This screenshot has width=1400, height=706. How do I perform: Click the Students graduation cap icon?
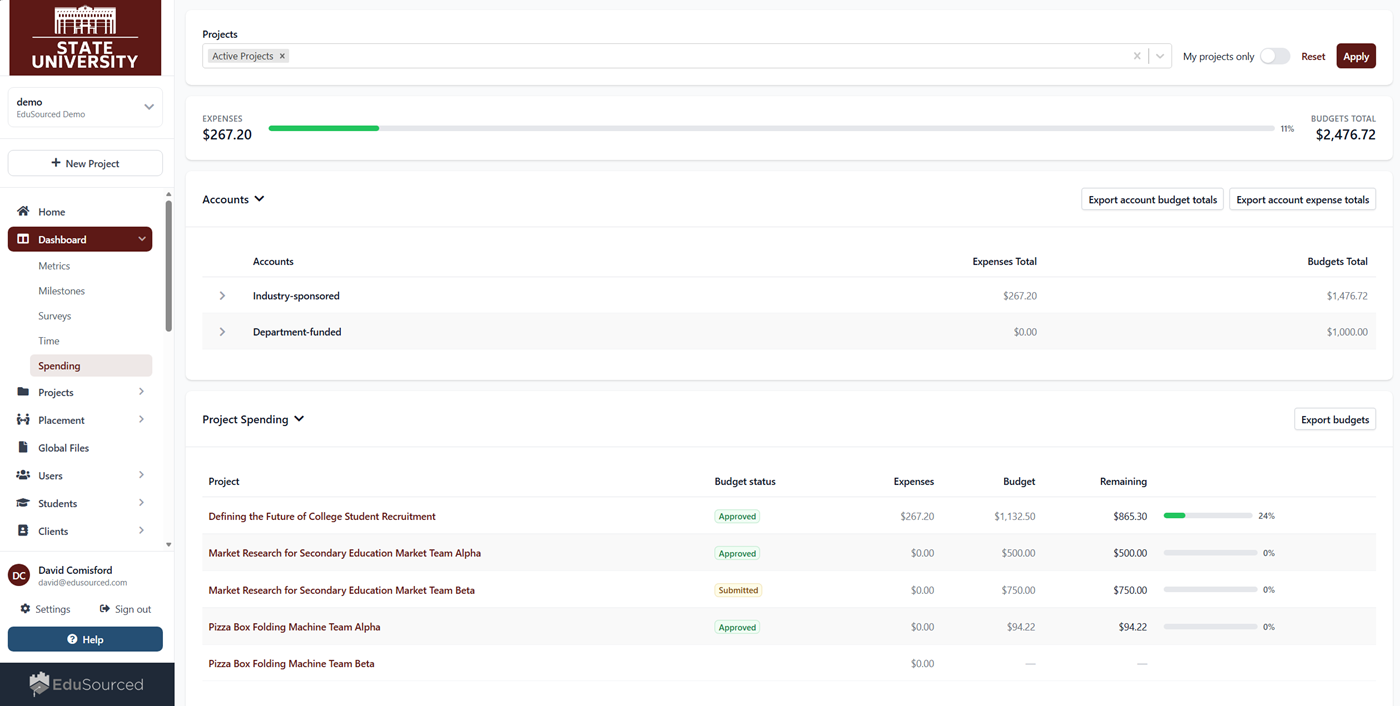coord(23,503)
